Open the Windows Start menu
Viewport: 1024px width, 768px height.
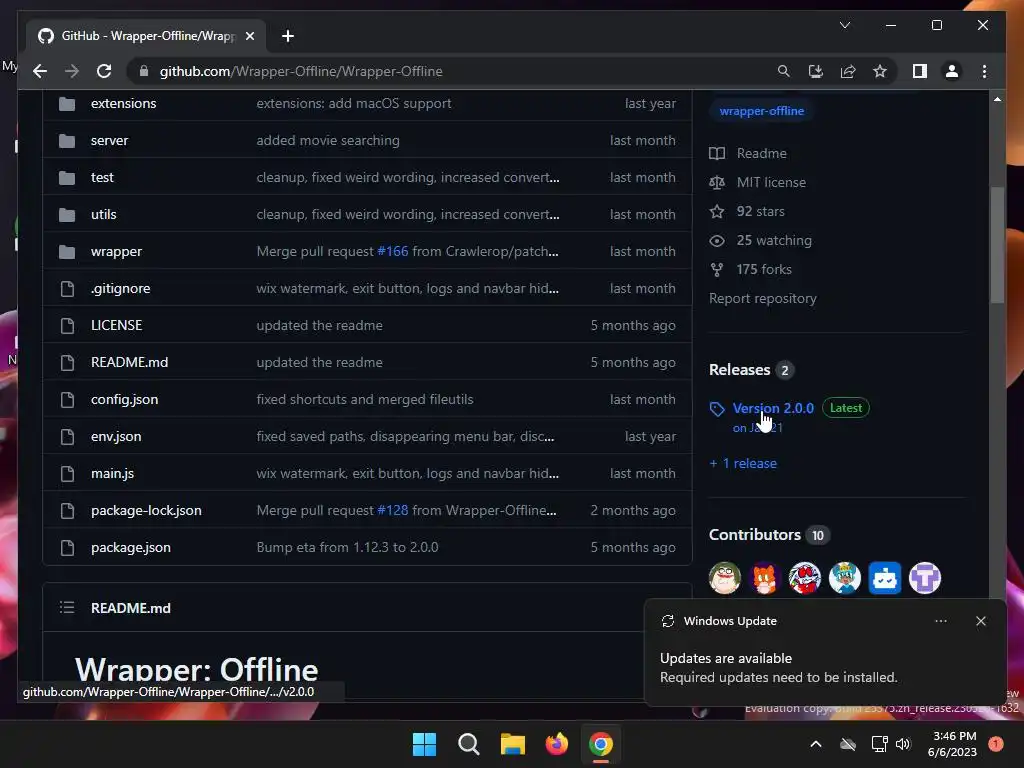(x=424, y=744)
